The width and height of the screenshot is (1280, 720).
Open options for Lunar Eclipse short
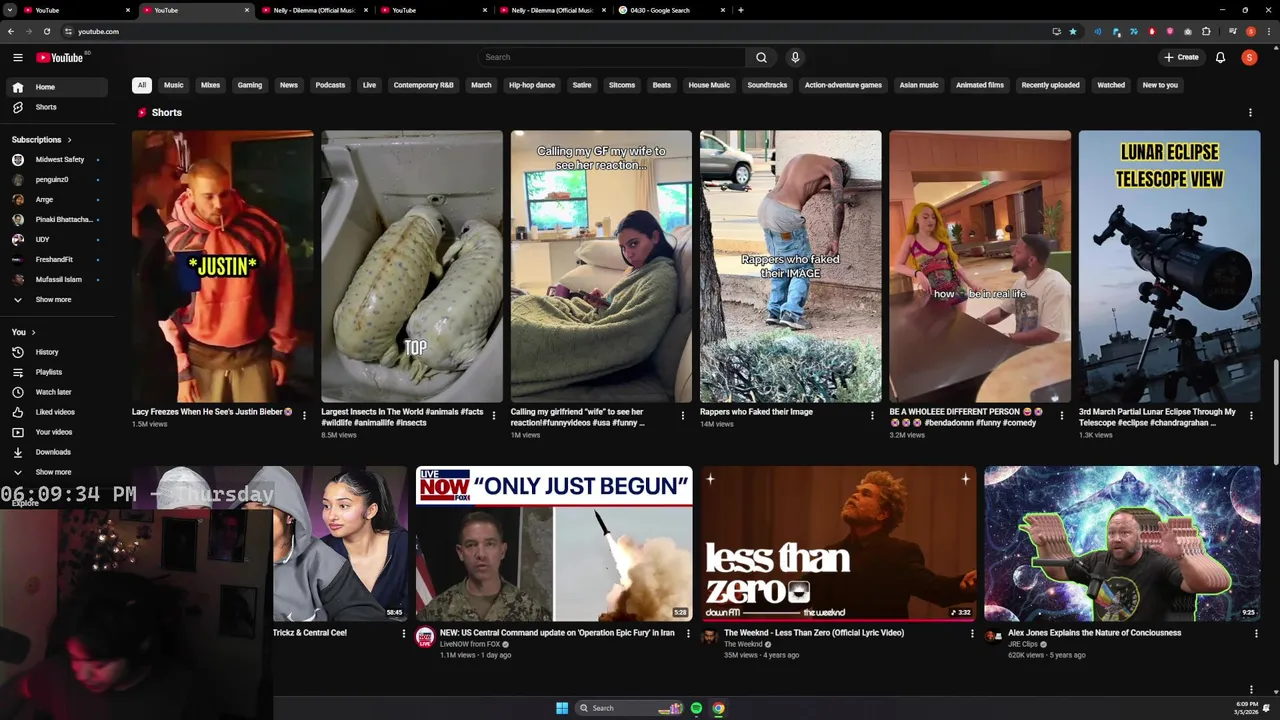point(1251,415)
